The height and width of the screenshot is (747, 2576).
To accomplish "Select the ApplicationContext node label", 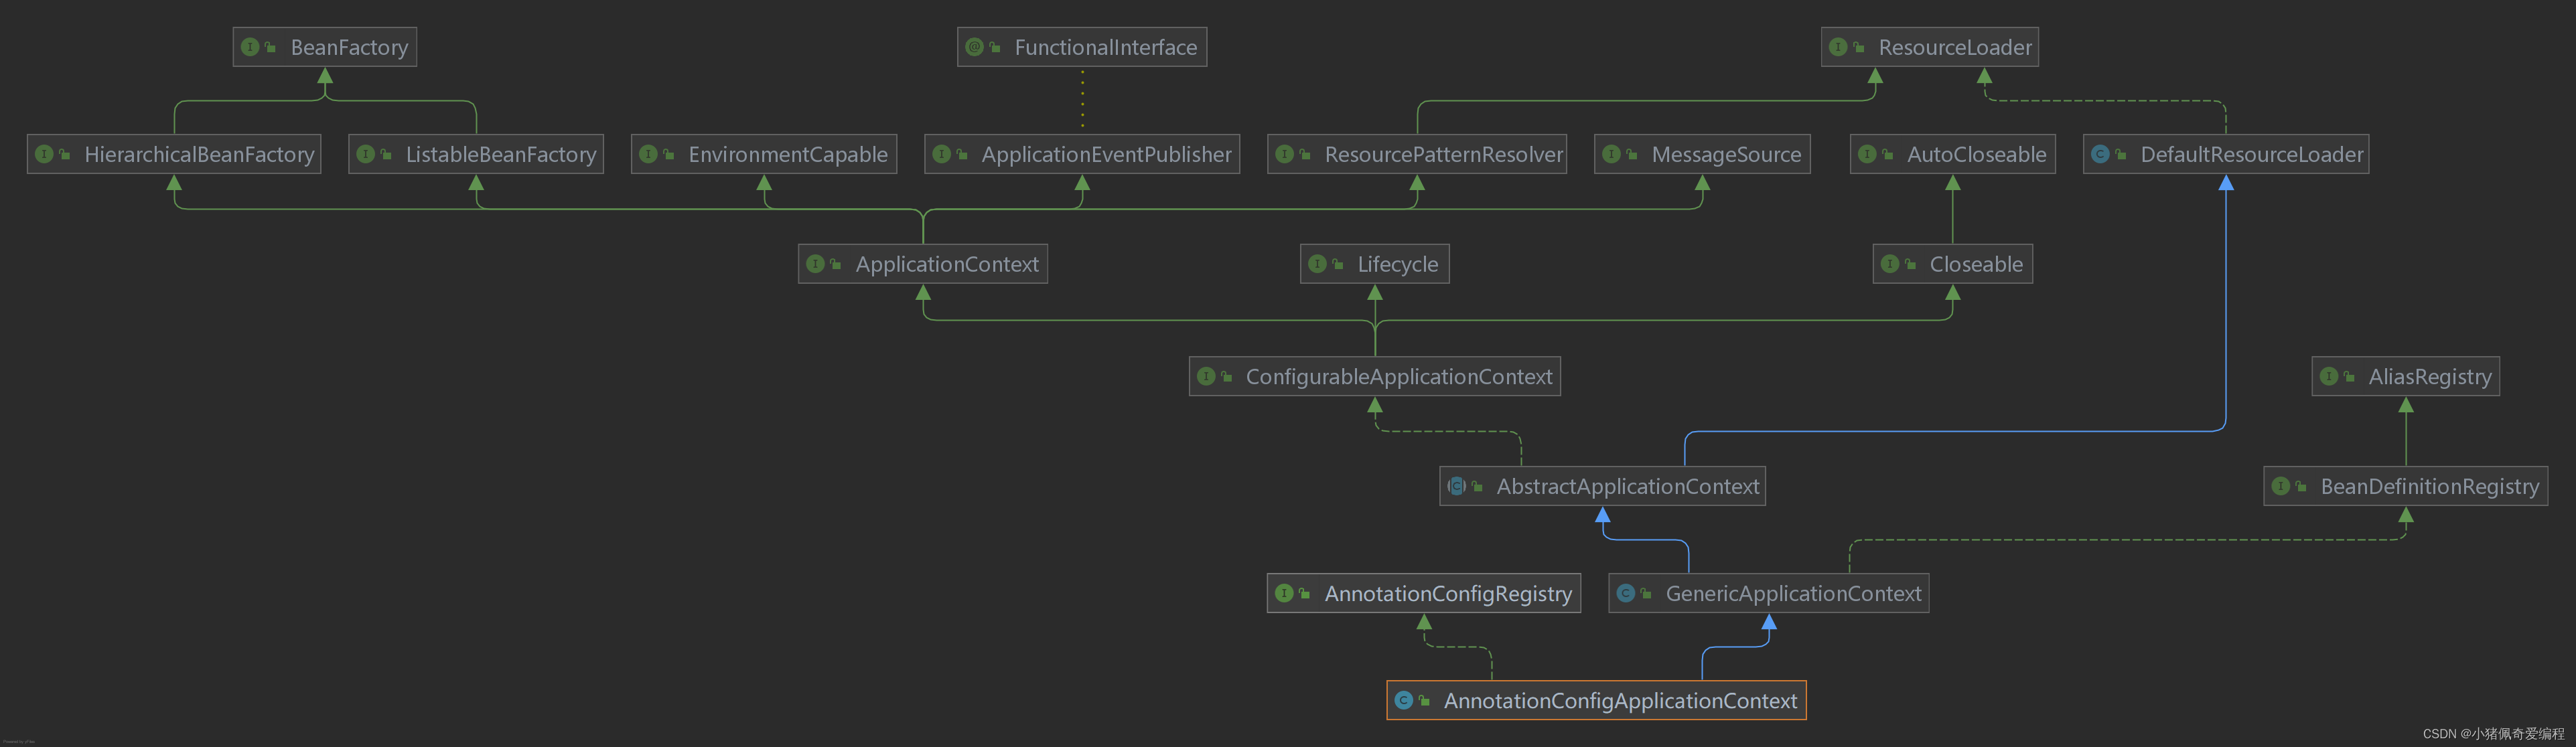I will (947, 264).
